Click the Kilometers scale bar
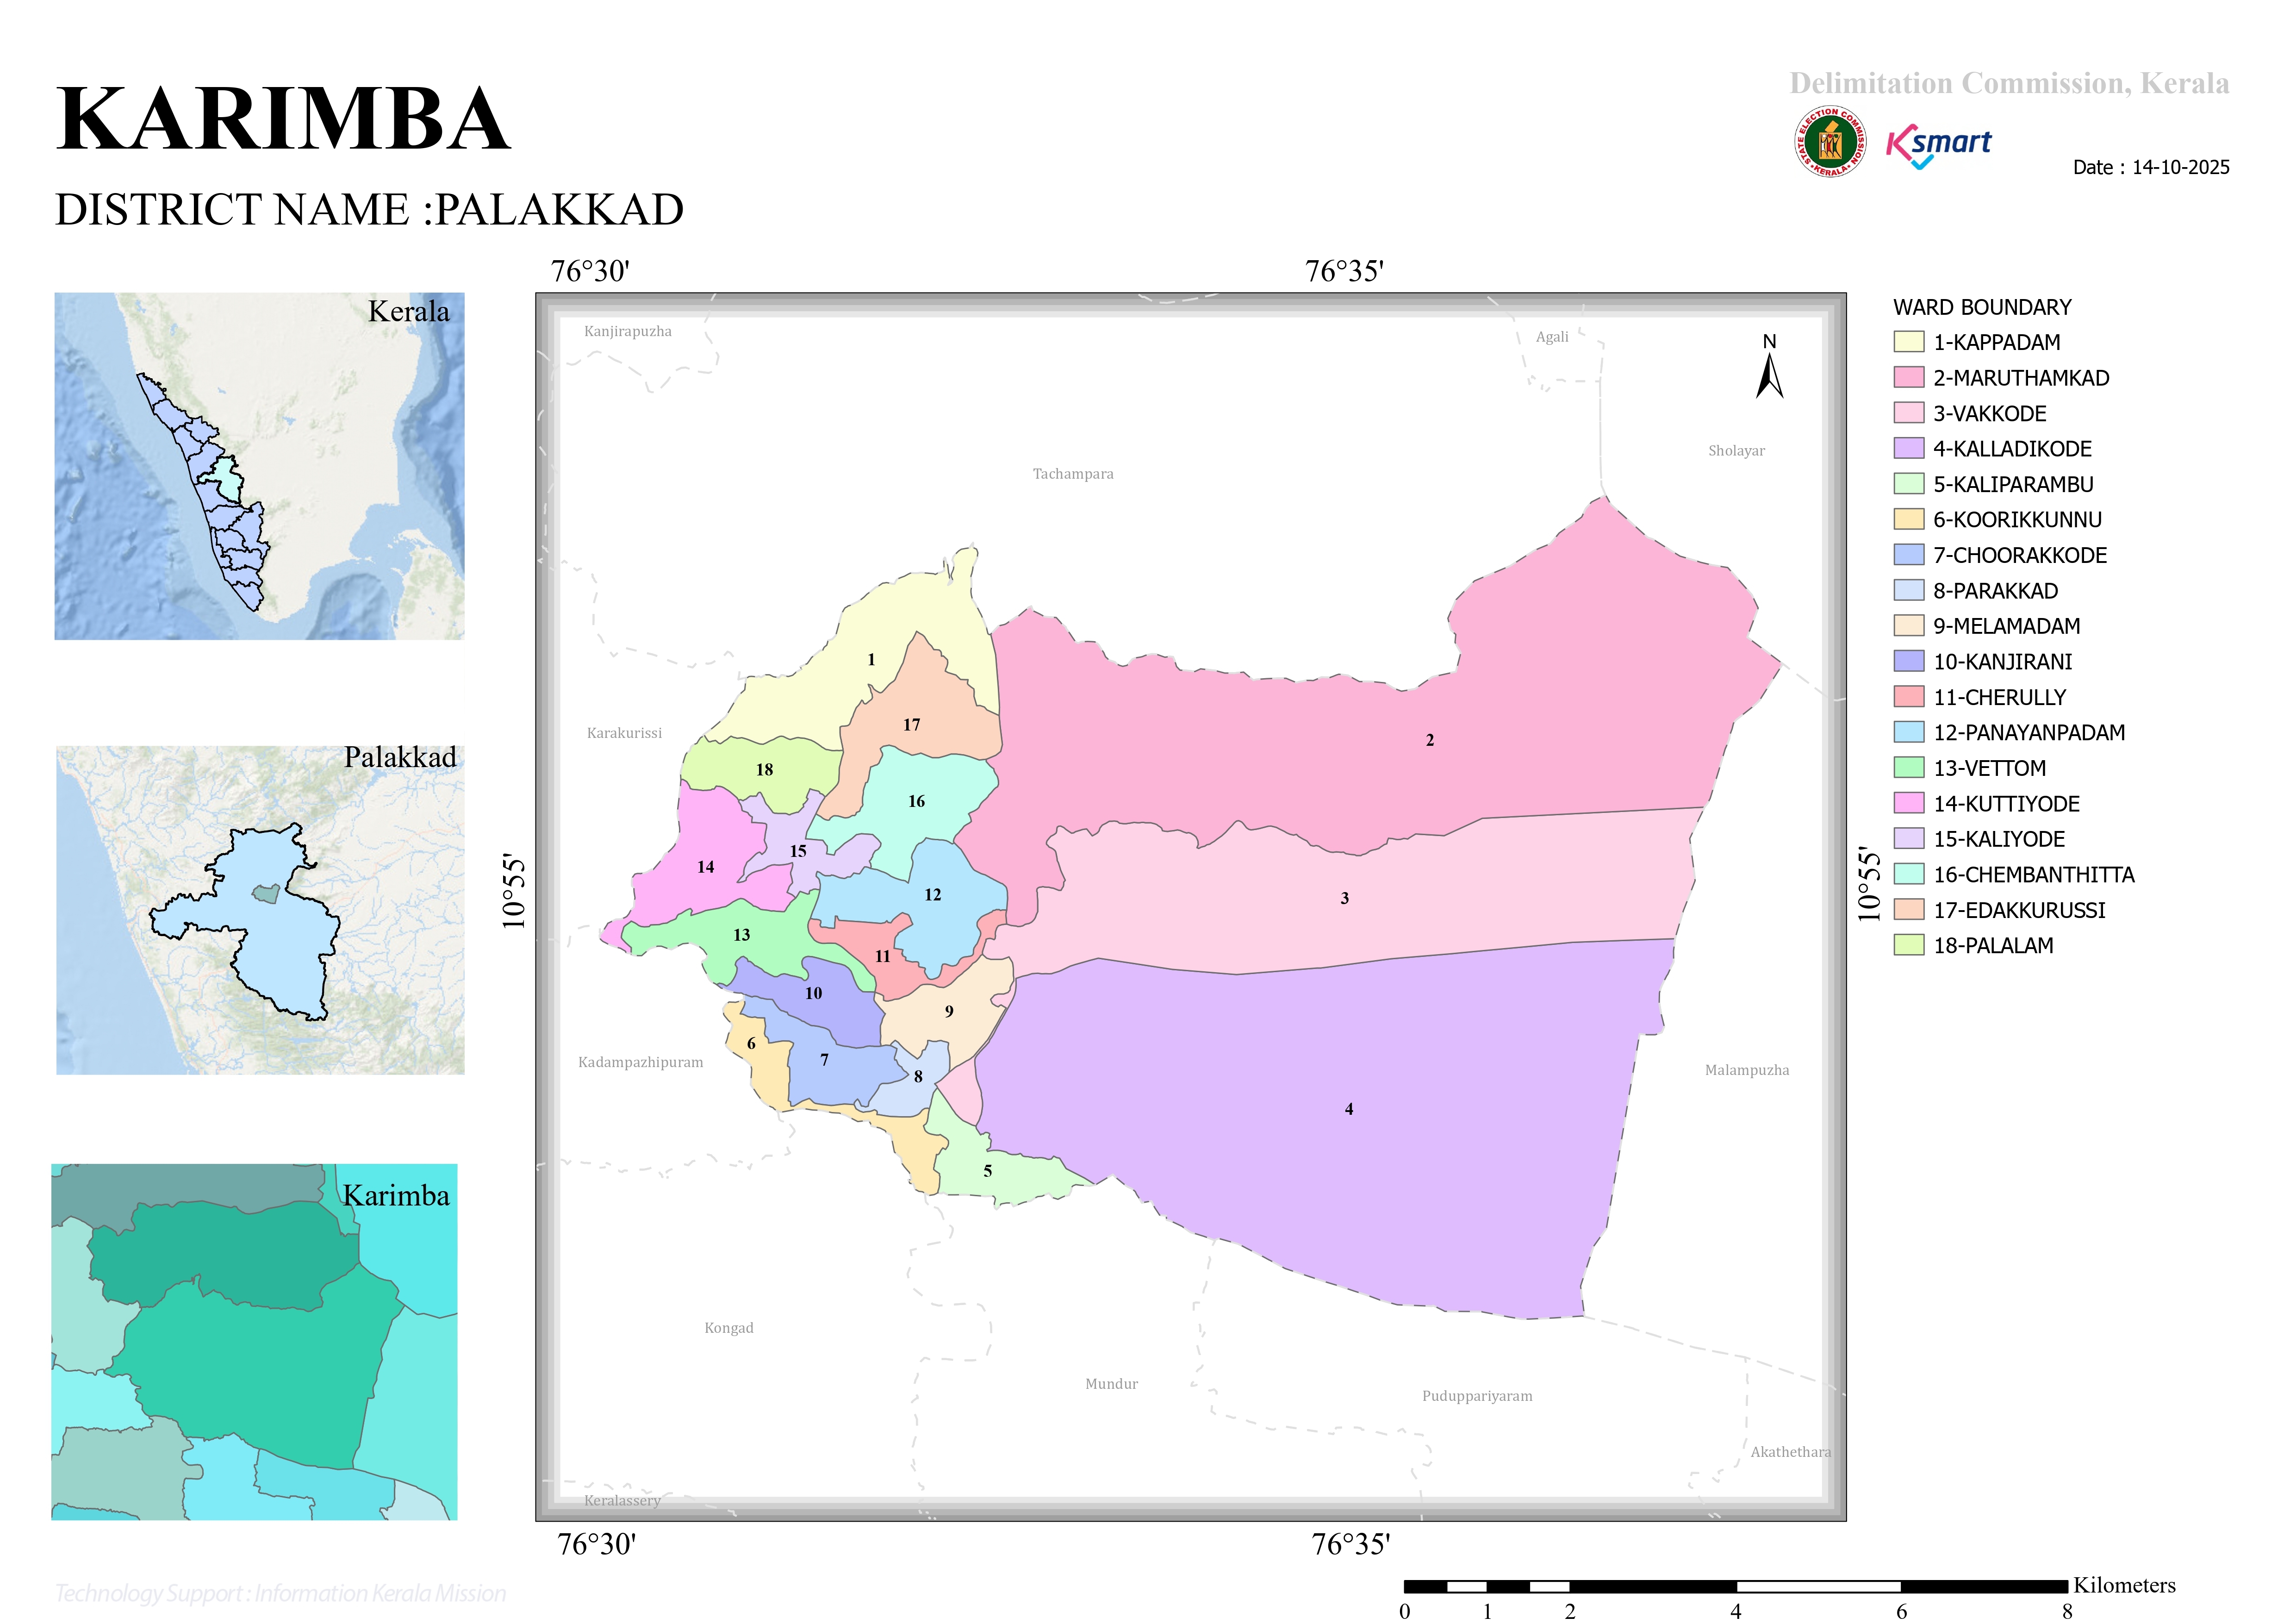 click(1735, 1586)
